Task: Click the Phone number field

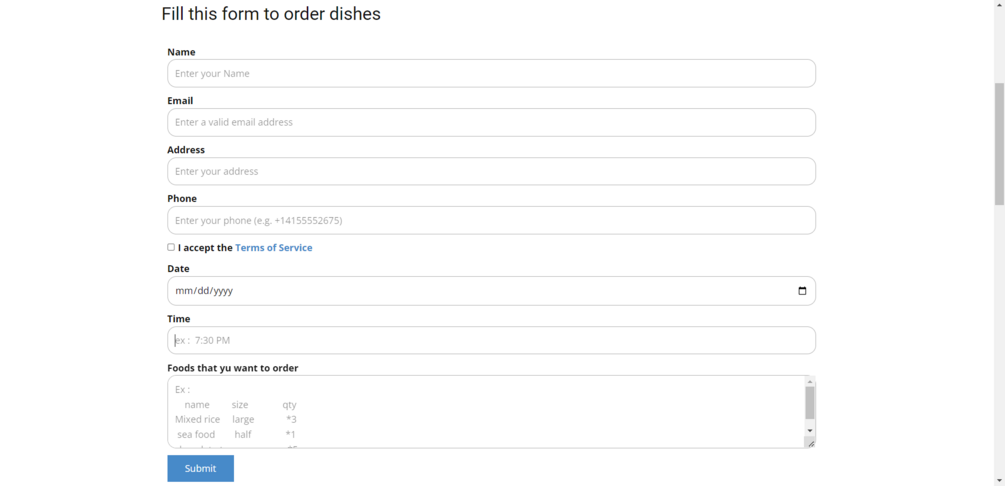Action: point(491,221)
